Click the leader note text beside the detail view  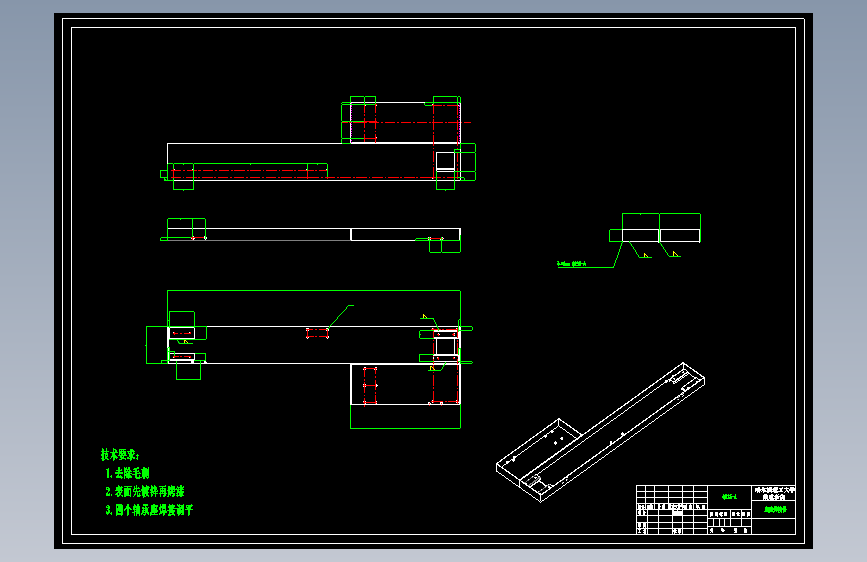coord(572,264)
